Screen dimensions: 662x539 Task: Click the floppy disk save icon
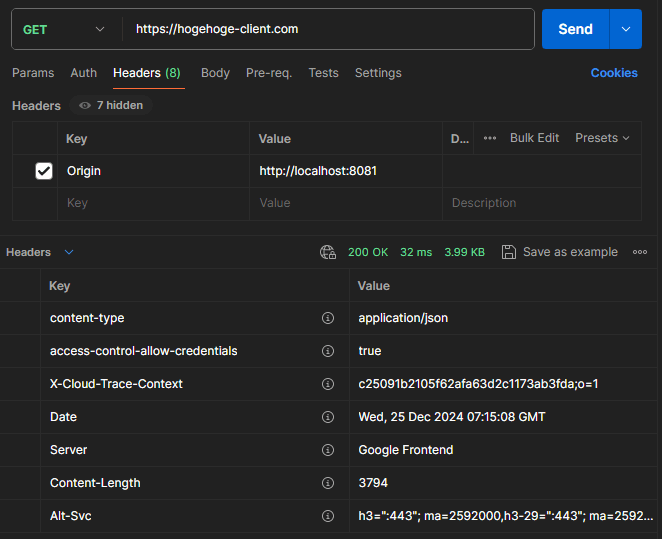pos(509,252)
